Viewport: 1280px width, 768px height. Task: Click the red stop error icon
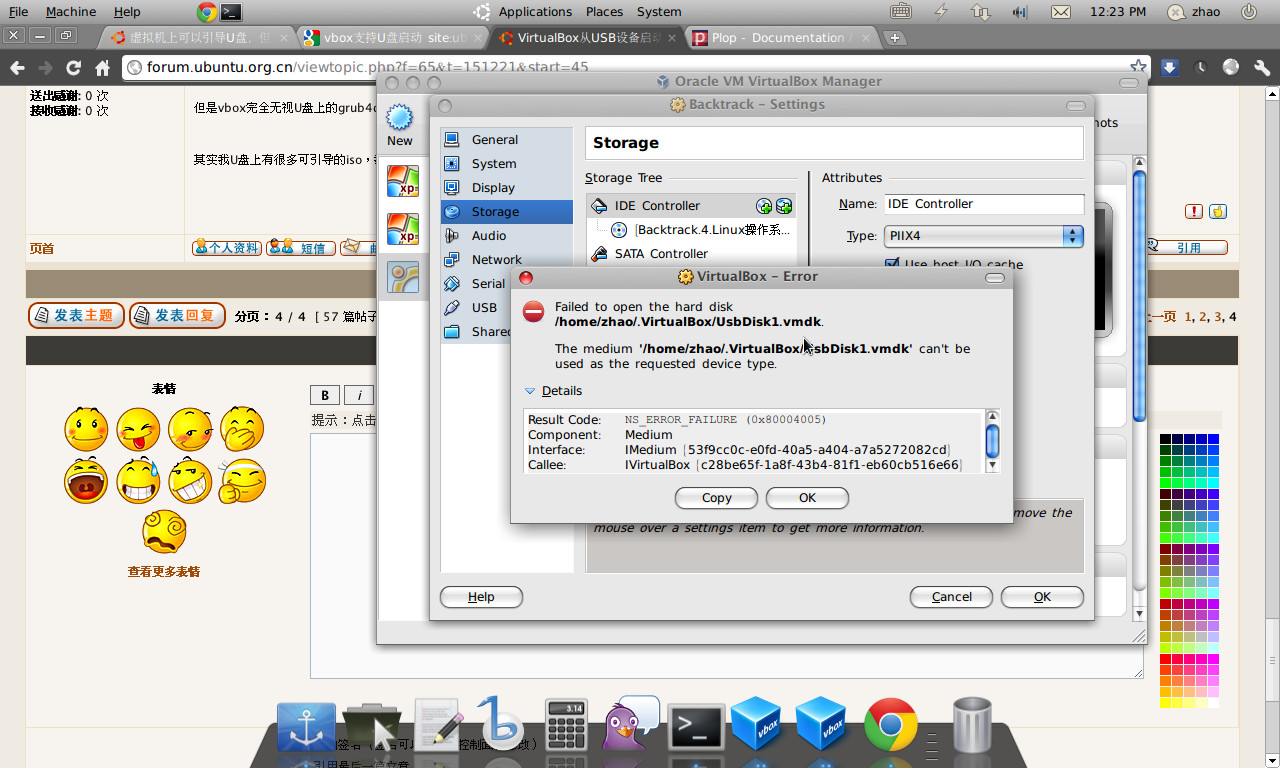pyautogui.click(x=534, y=312)
